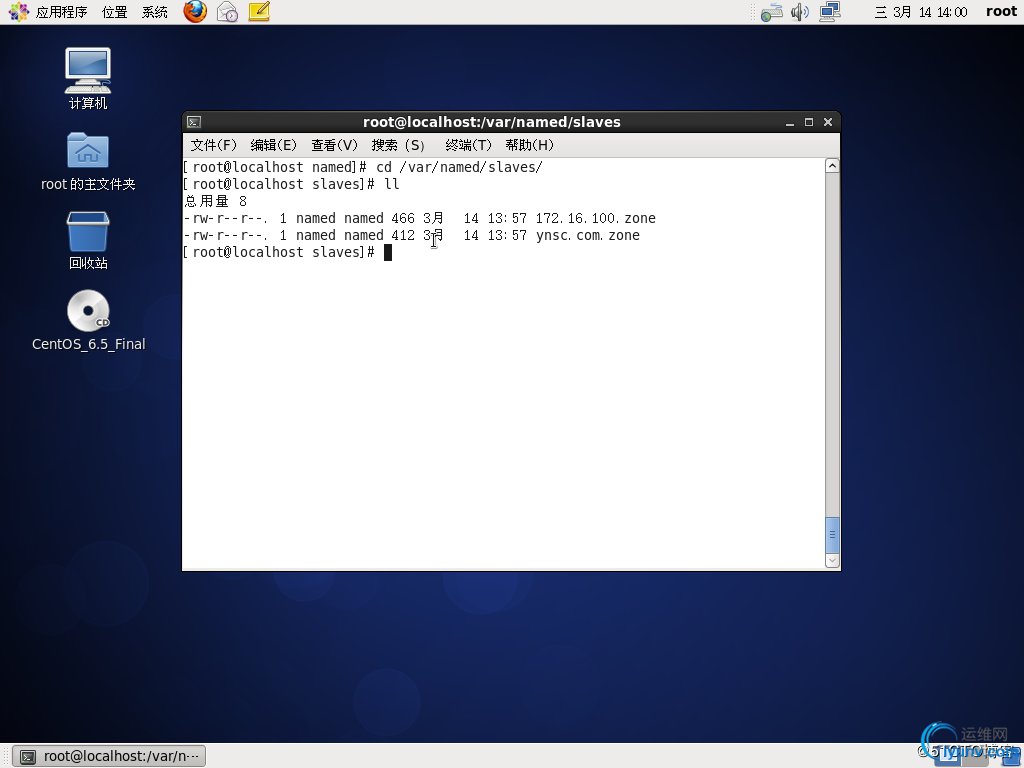This screenshot has width=1024, height=768.
Task: Click the '总用量 8' output line
Action: [216, 201]
